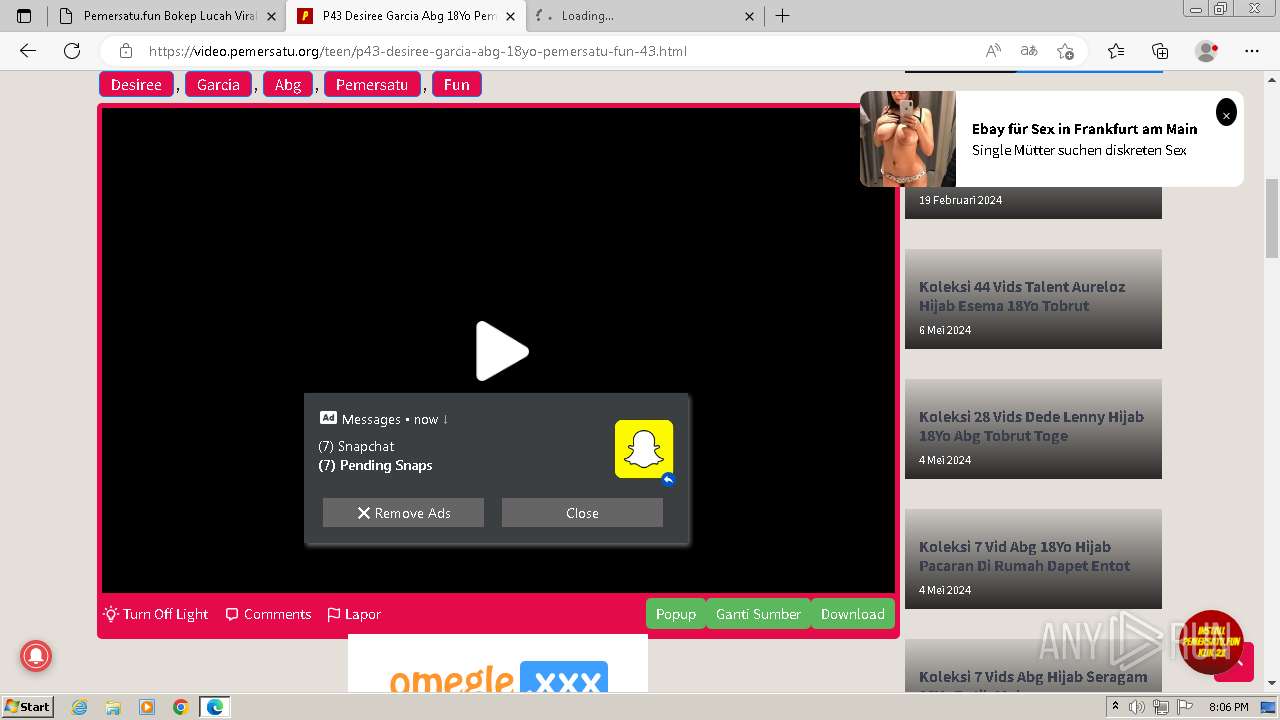Click the scrollbar down arrow

pyautogui.click(x=1271, y=684)
